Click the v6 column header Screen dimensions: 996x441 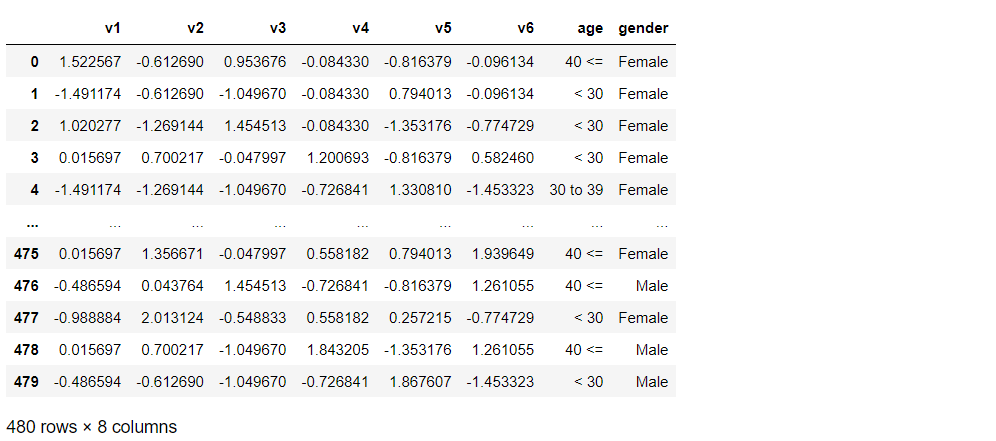tap(526, 29)
